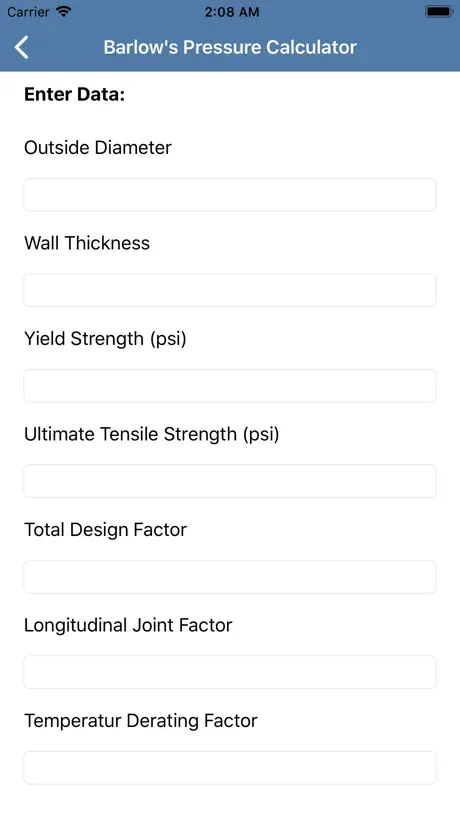
Task: Select the Longitudinal Joint Factor label
Action: (128, 625)
